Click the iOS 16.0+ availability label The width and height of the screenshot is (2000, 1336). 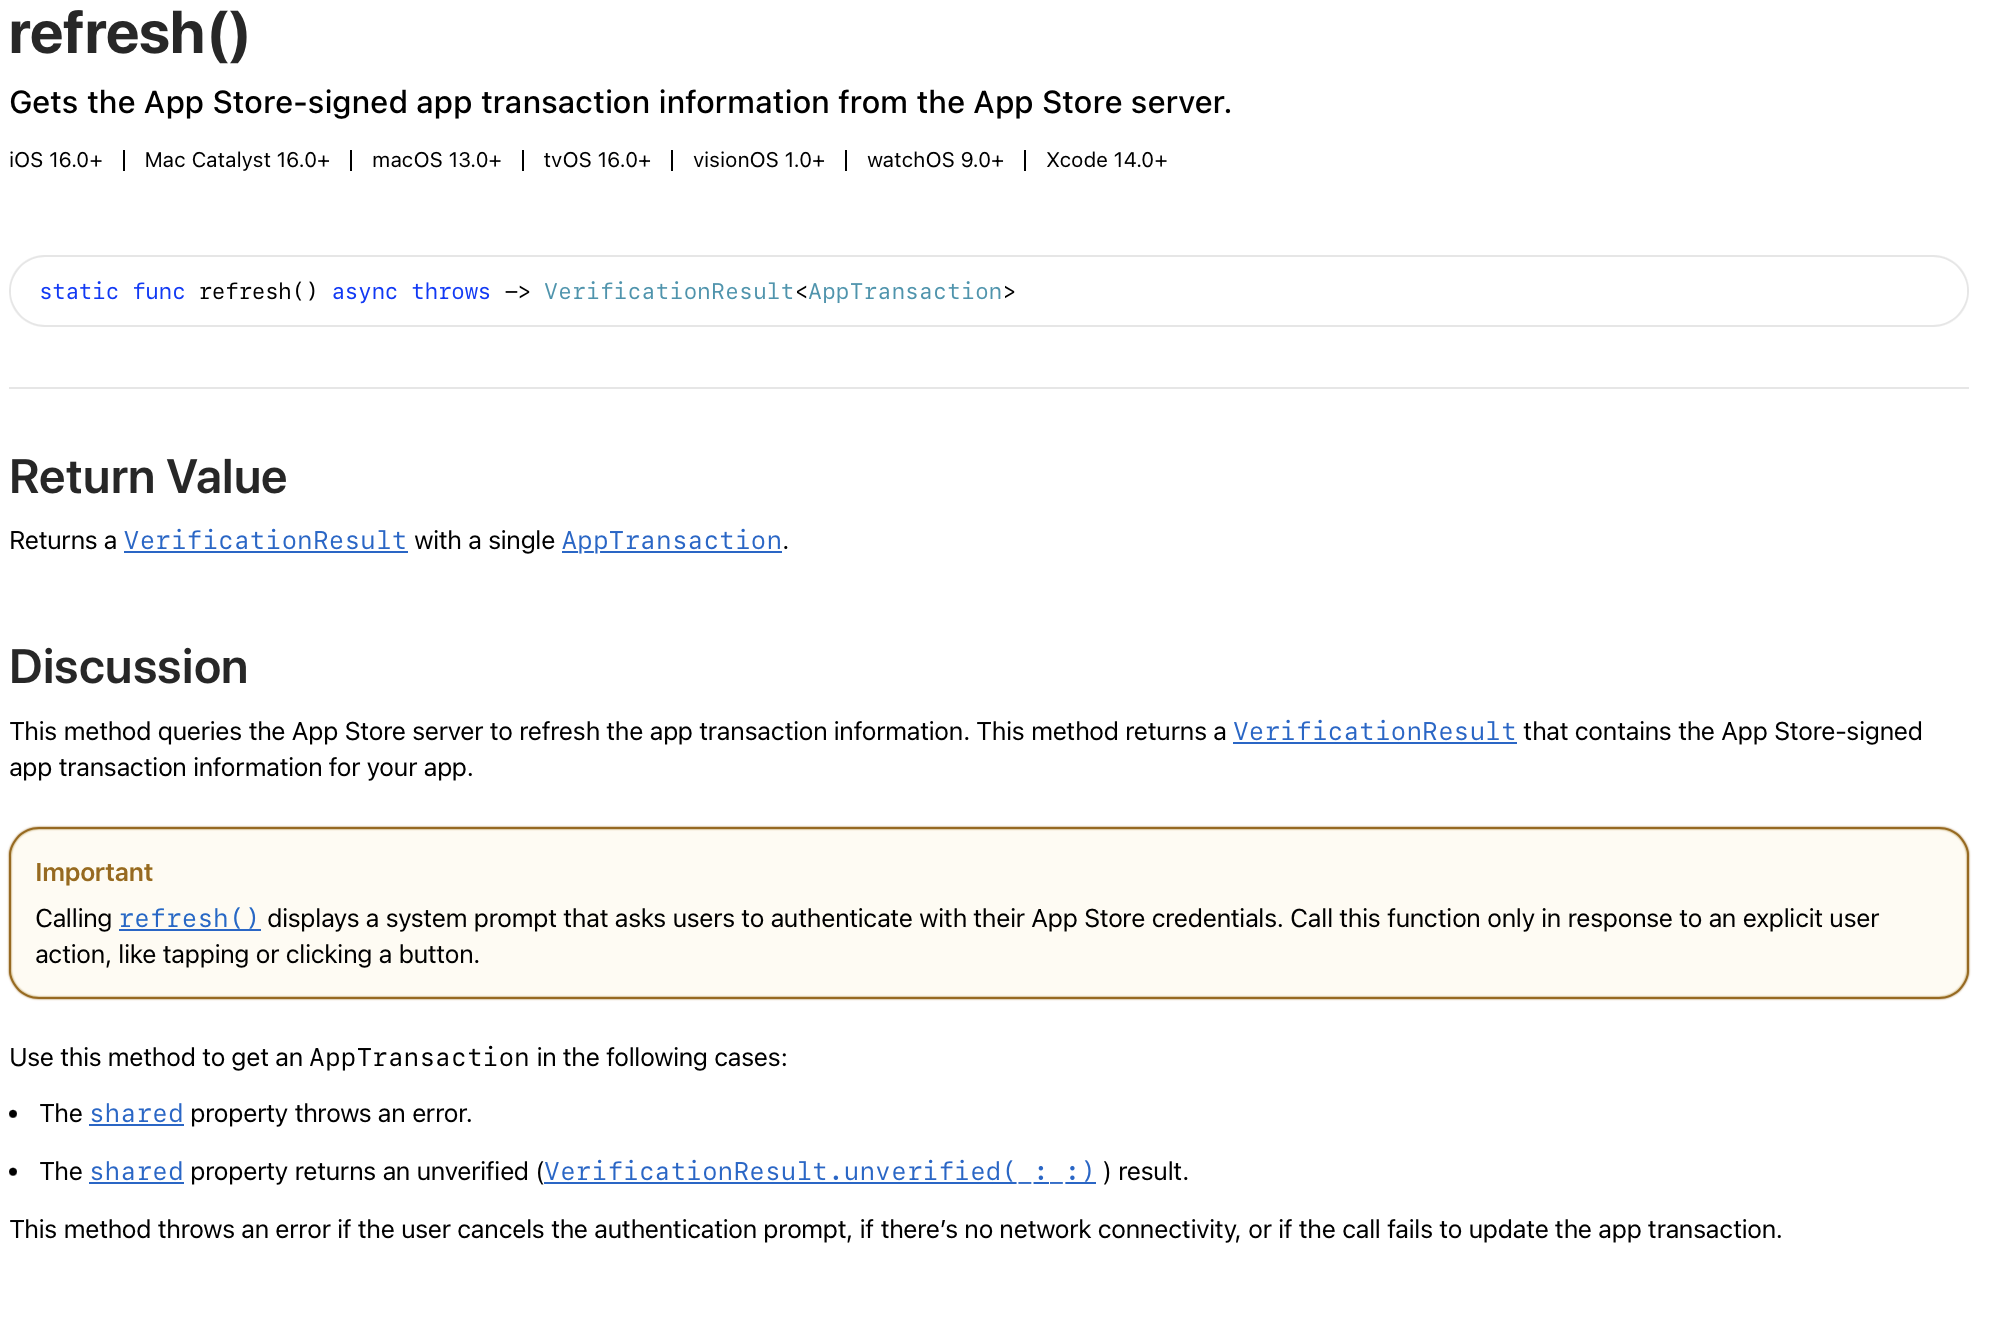[56, 160]
